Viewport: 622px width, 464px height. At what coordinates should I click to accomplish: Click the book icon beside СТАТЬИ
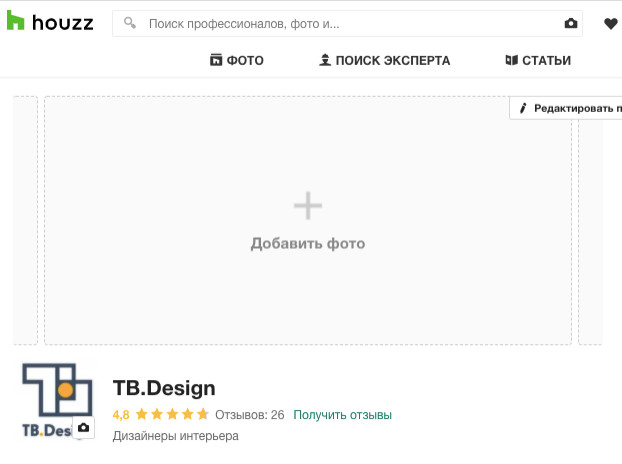tap(512, 60)
